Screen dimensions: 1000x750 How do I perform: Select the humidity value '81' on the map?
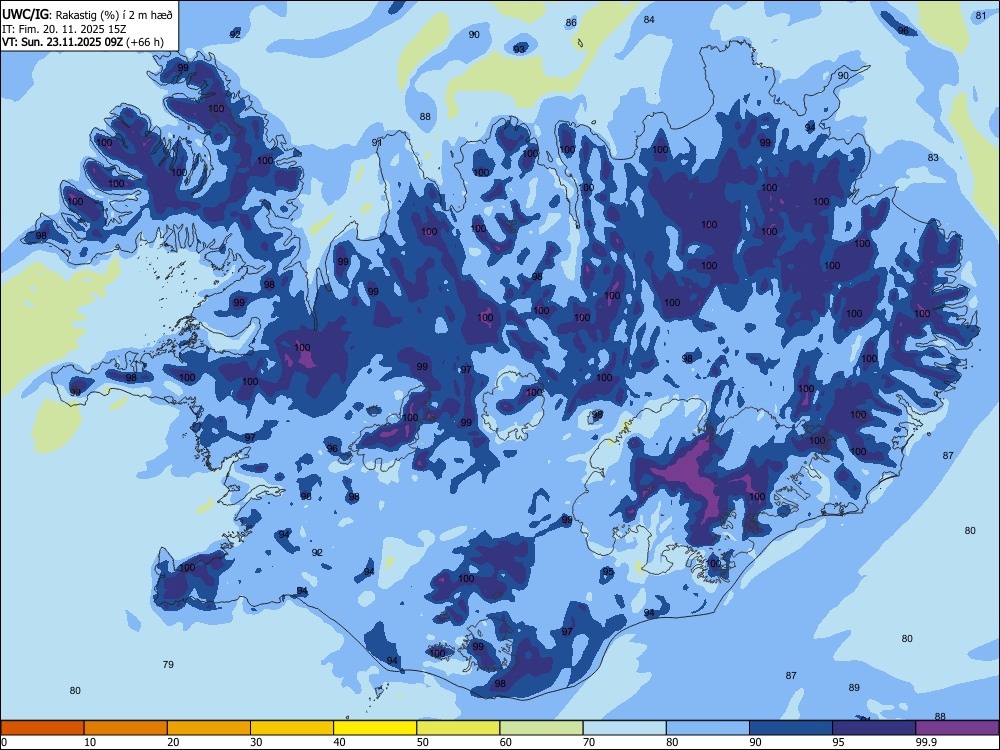tap(981, 16)
